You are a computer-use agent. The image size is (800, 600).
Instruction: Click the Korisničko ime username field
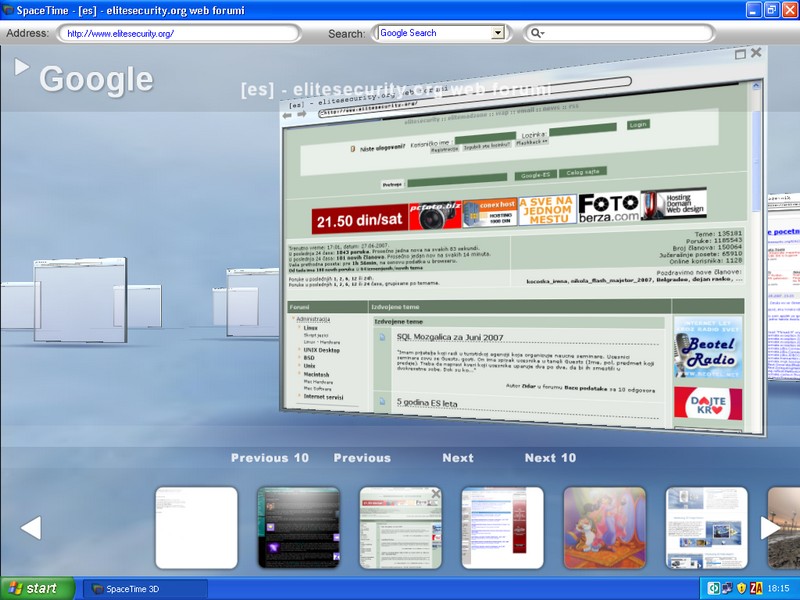(485, 138)
